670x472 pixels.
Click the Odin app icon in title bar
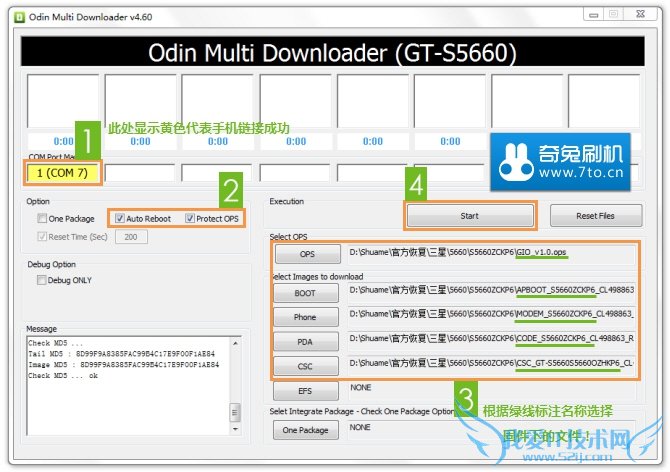pos(19,17)
